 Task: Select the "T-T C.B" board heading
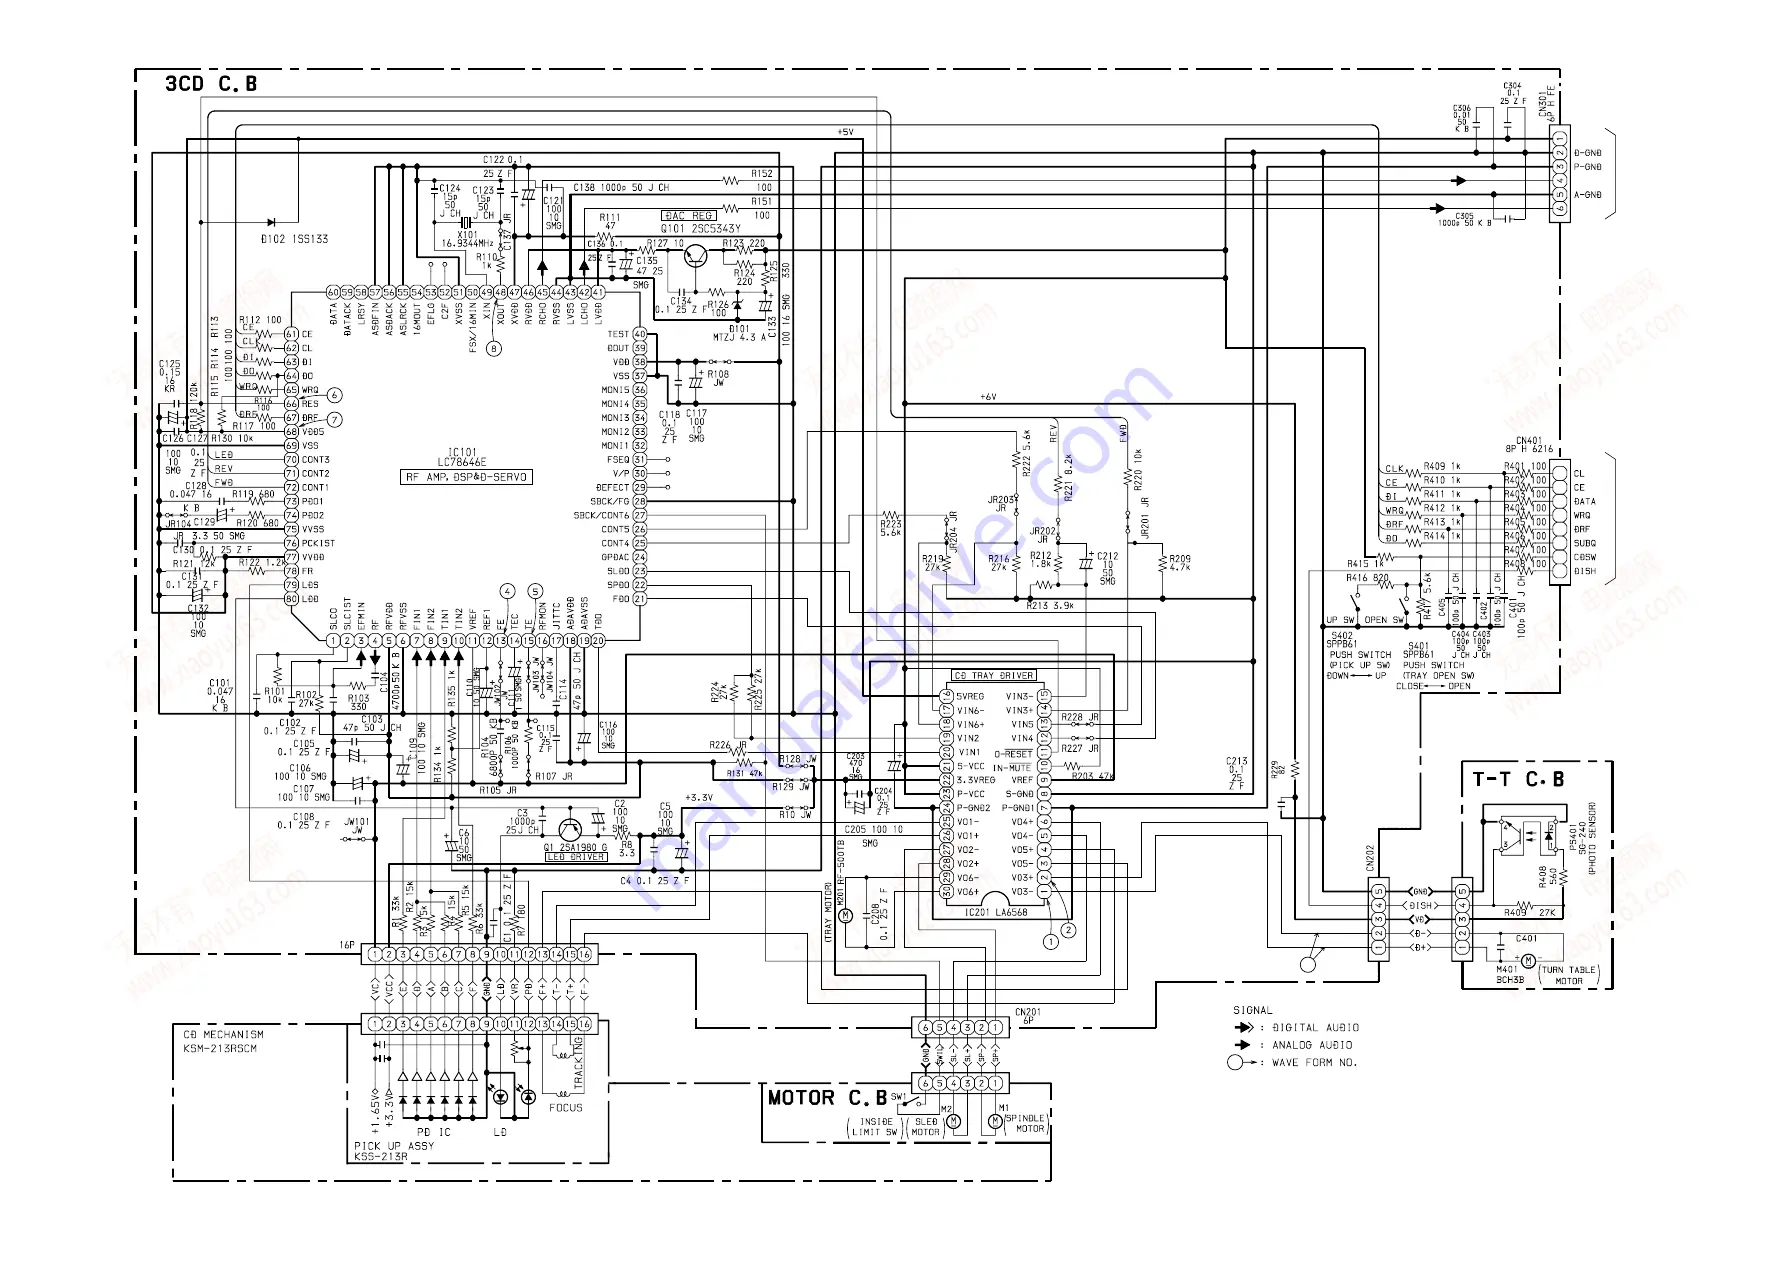point(1518,779)
